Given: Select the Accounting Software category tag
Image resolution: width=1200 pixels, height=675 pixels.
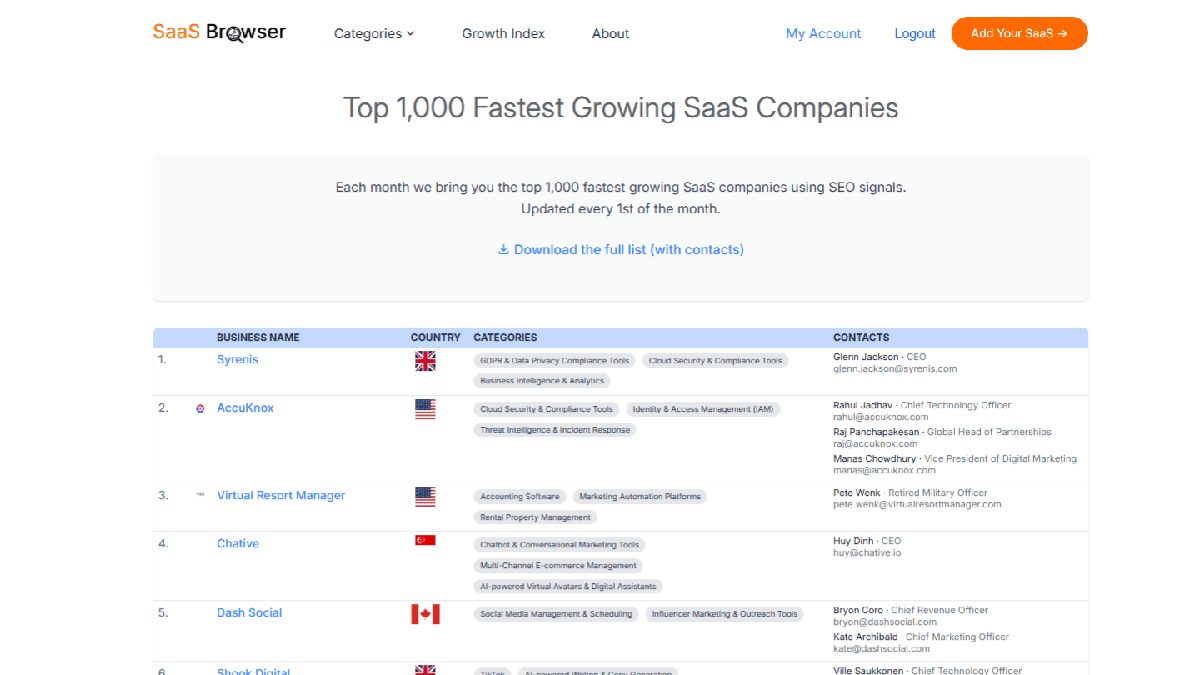Looking at the screenshot, I should coord(519,497).
